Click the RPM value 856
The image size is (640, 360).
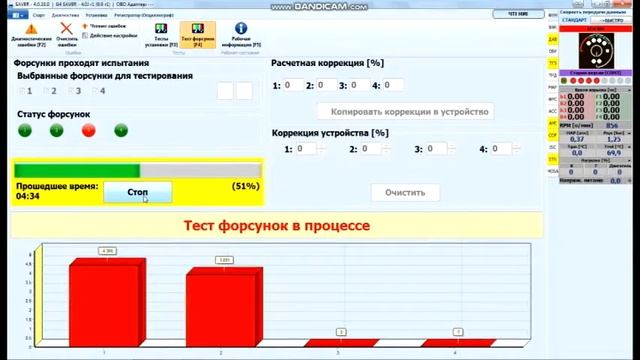[611, 126]
